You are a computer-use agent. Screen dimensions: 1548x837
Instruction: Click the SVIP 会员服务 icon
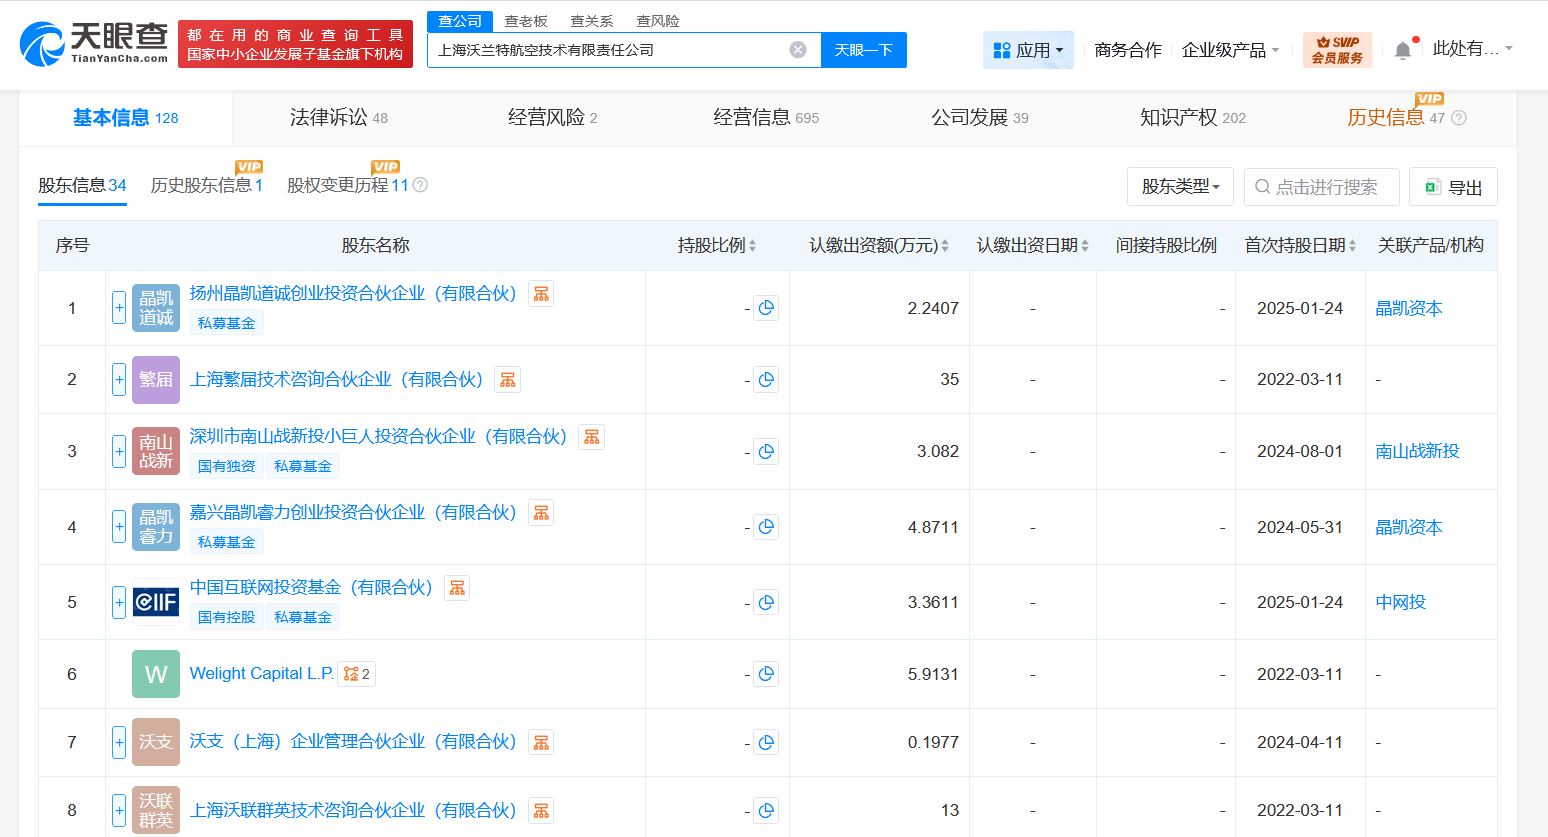(1337, 48)
